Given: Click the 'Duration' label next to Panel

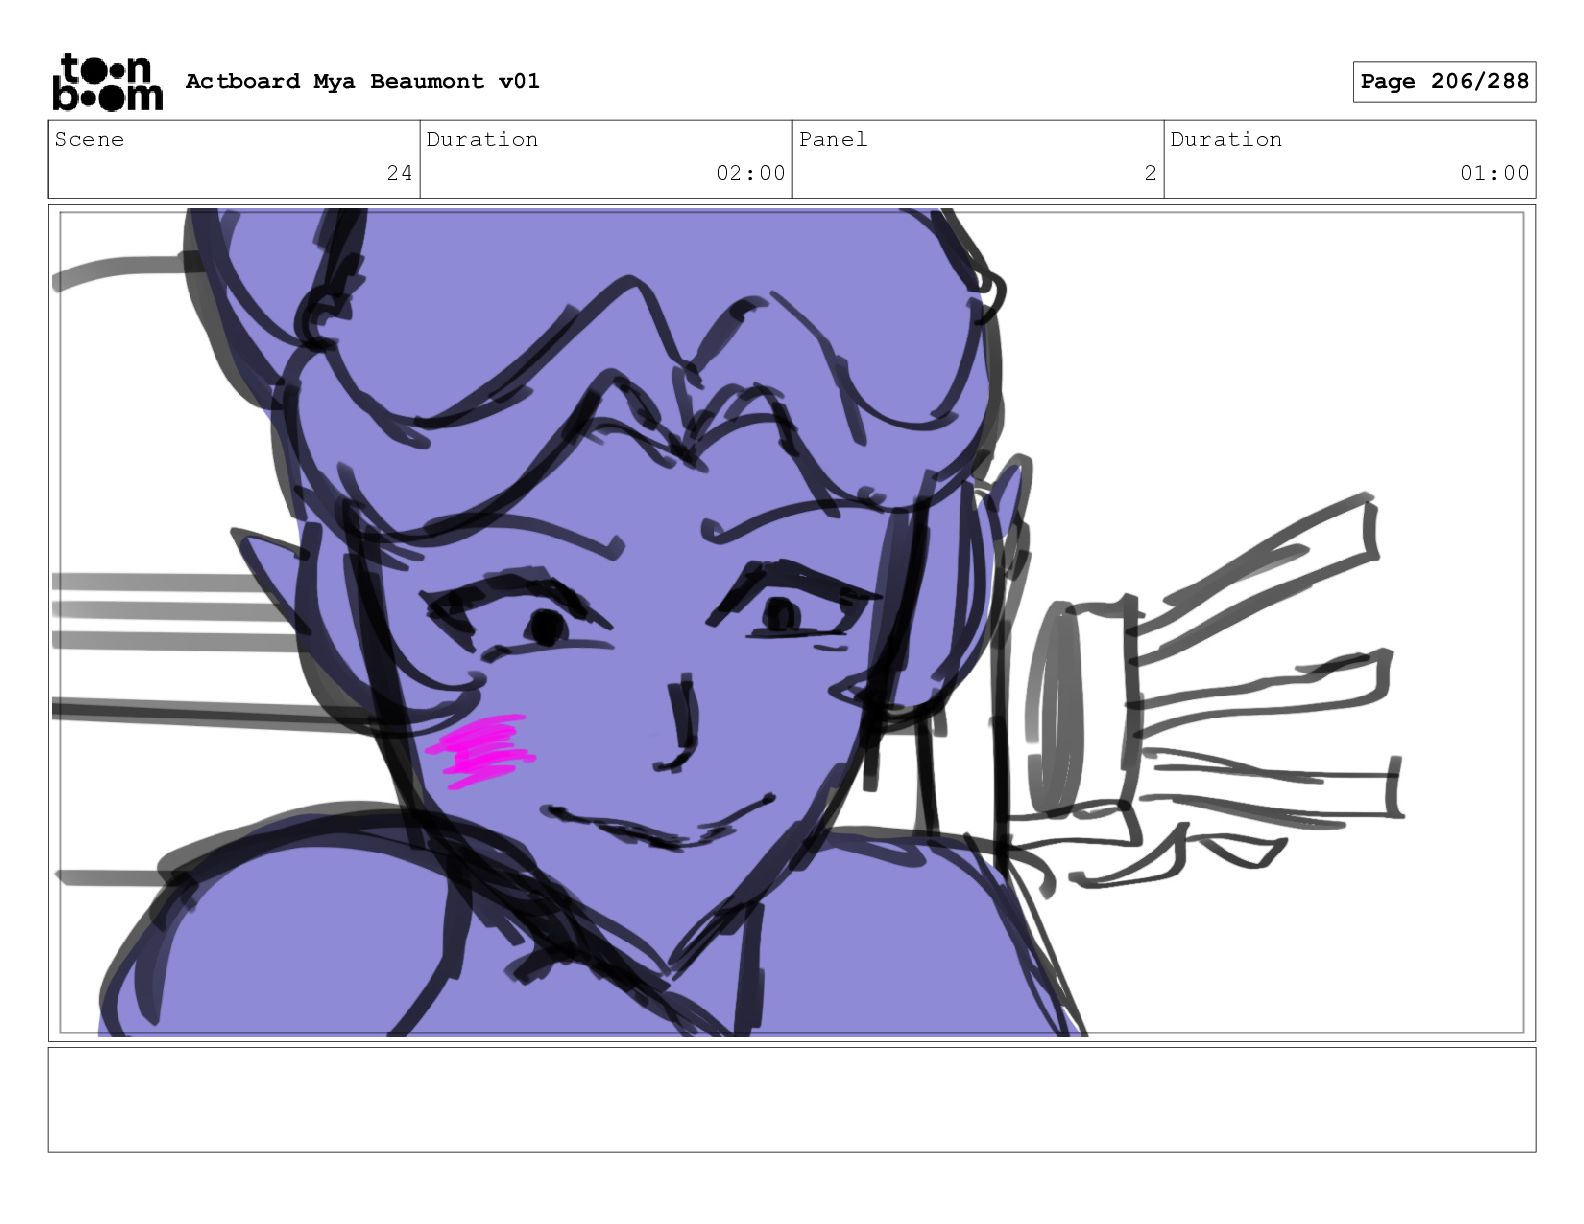Looking at the screenshot, I should point(1226,139).
